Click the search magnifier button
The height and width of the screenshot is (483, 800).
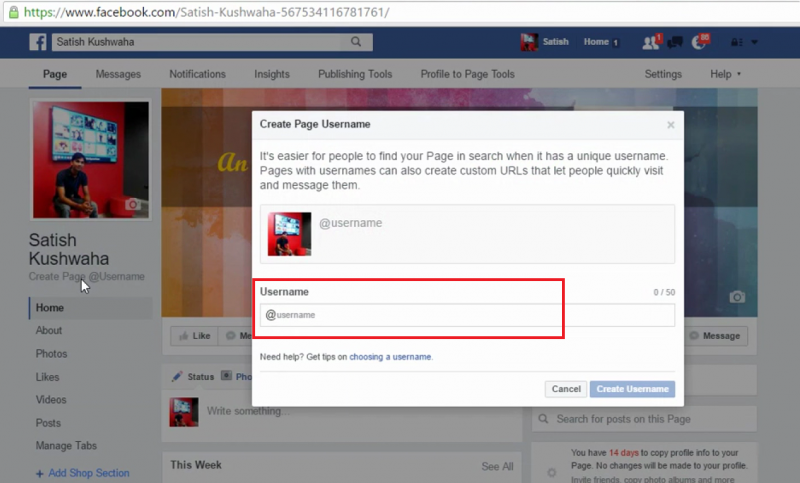[356, 42]
